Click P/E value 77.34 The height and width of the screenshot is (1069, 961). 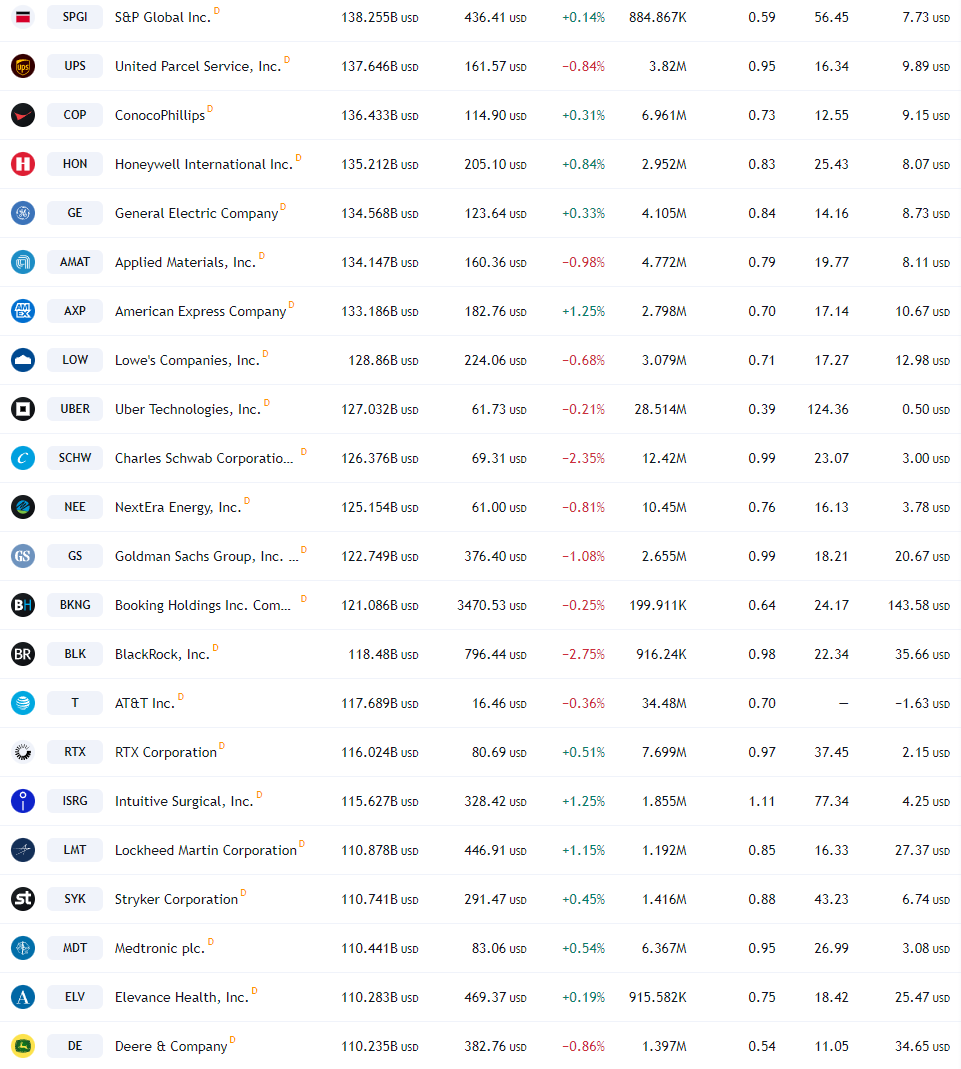coord(832,802)
